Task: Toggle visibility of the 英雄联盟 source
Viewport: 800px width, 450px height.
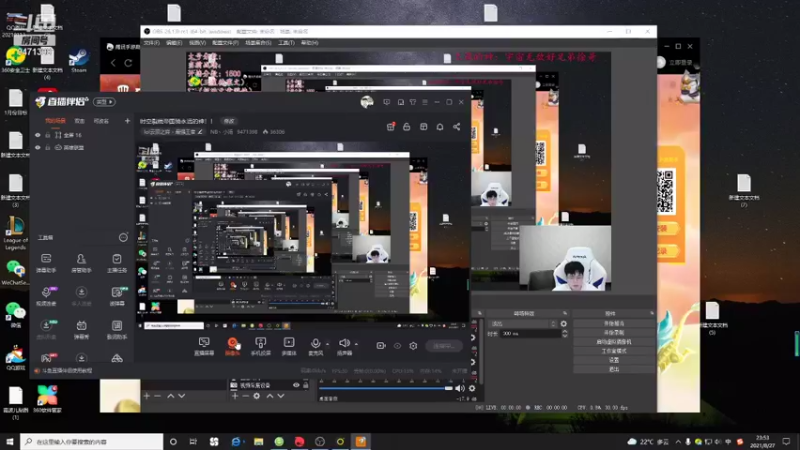Action: pos(38,147)
